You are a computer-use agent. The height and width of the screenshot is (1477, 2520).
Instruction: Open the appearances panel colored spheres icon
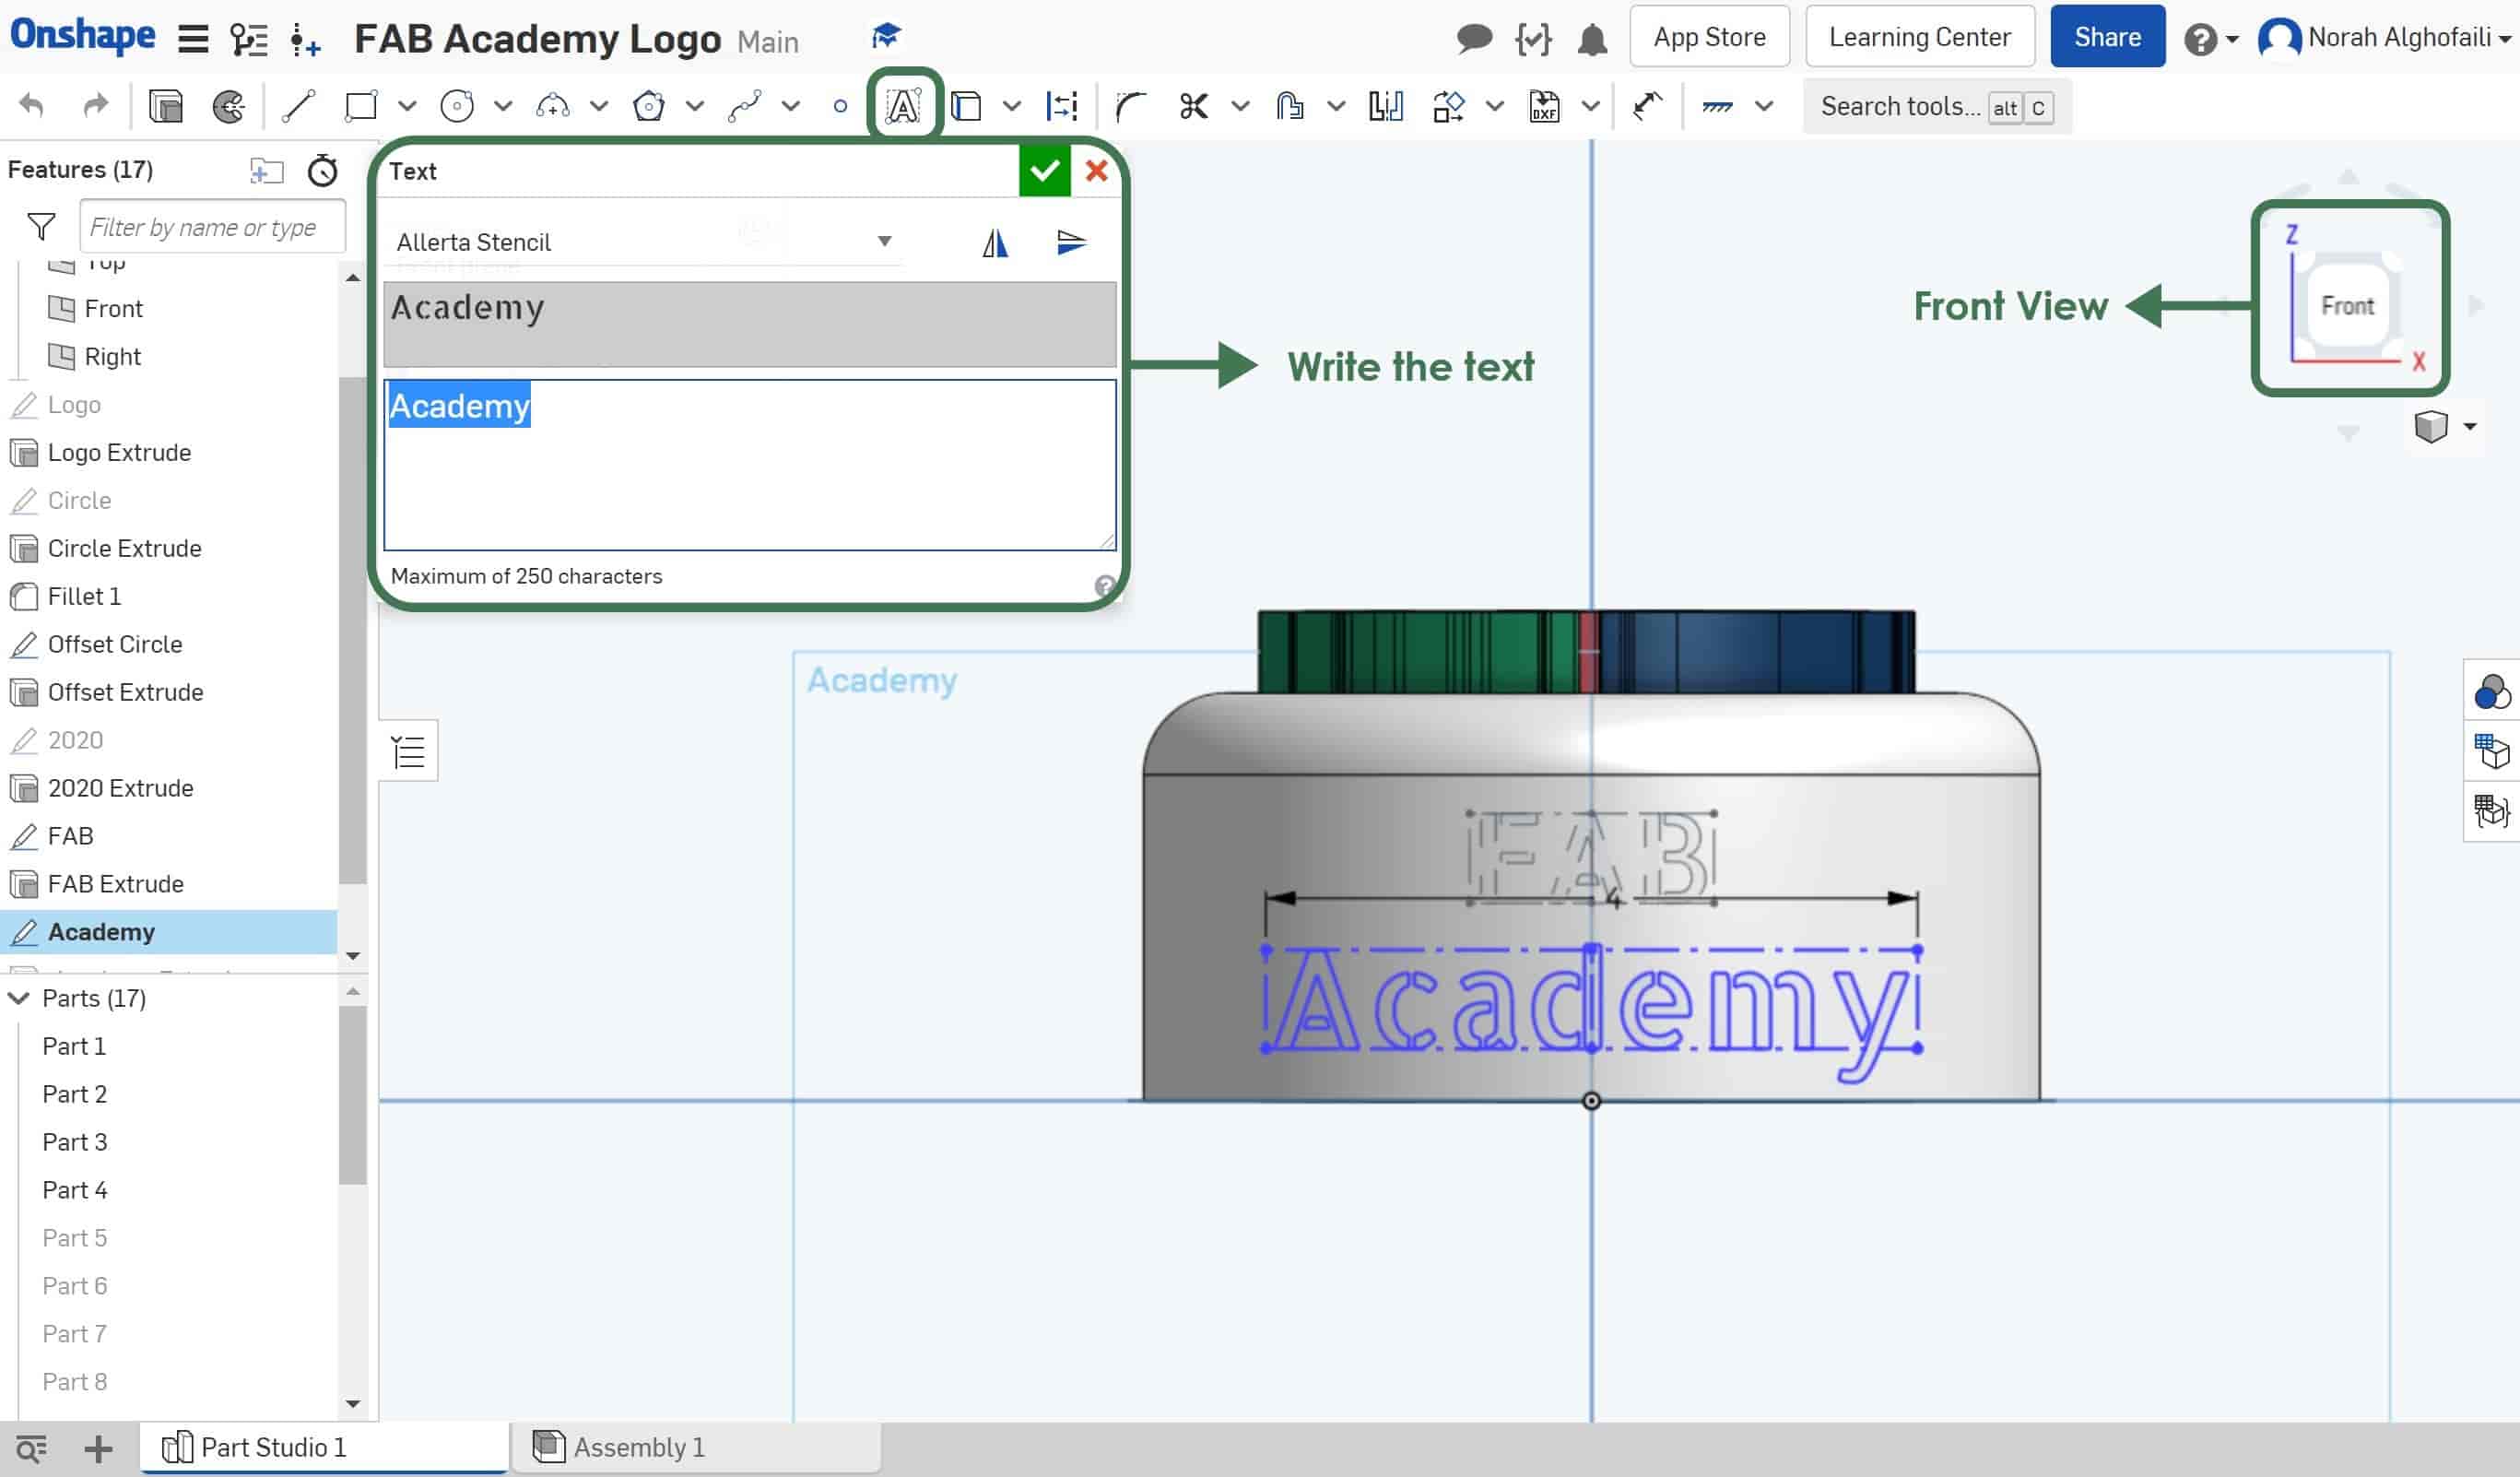(x=2491, y=692)
